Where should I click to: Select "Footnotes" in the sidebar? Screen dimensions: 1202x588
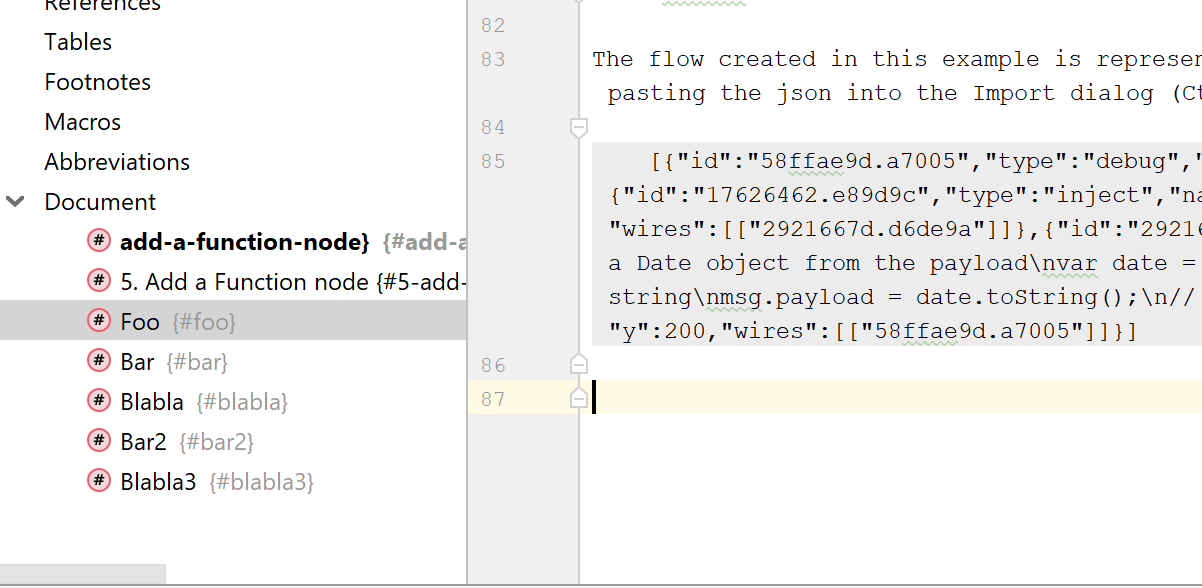click(x=97, y=81)
